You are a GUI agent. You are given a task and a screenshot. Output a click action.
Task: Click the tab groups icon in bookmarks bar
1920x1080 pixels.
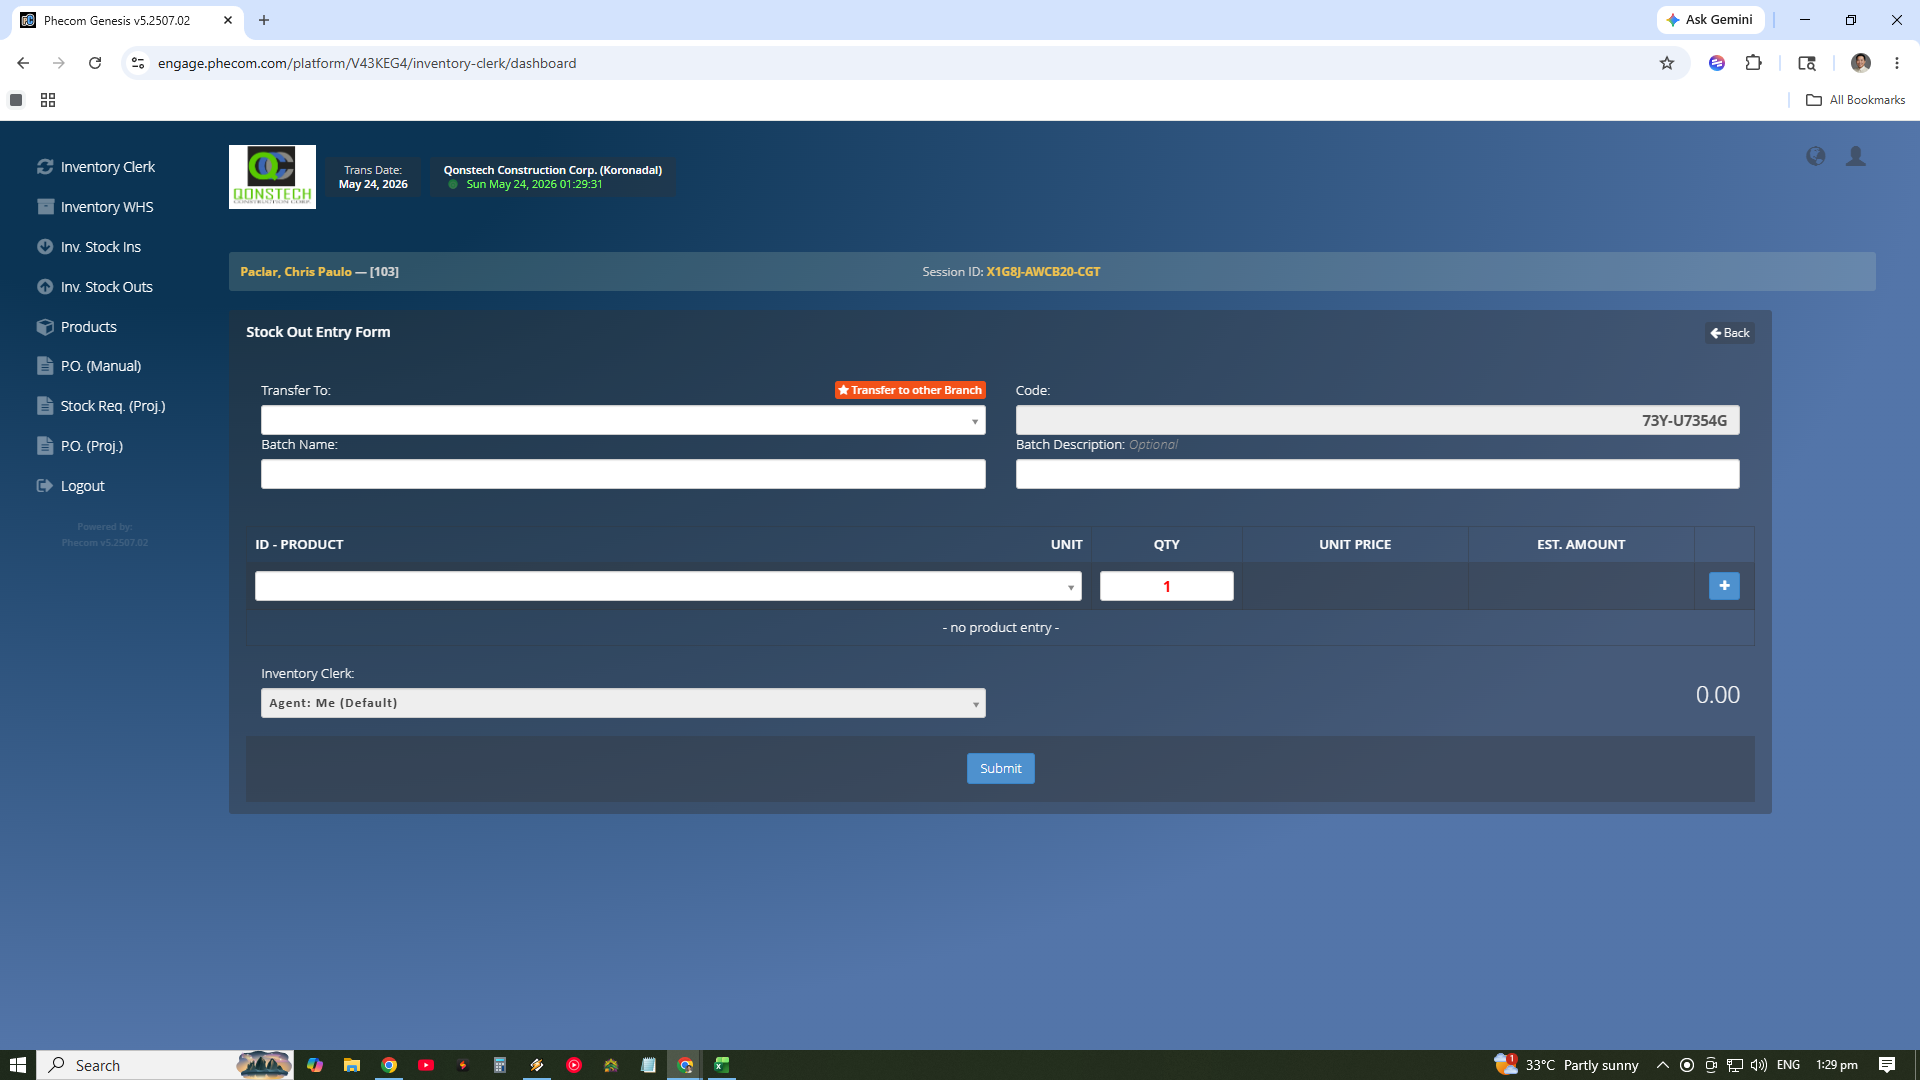click(16, 100)
